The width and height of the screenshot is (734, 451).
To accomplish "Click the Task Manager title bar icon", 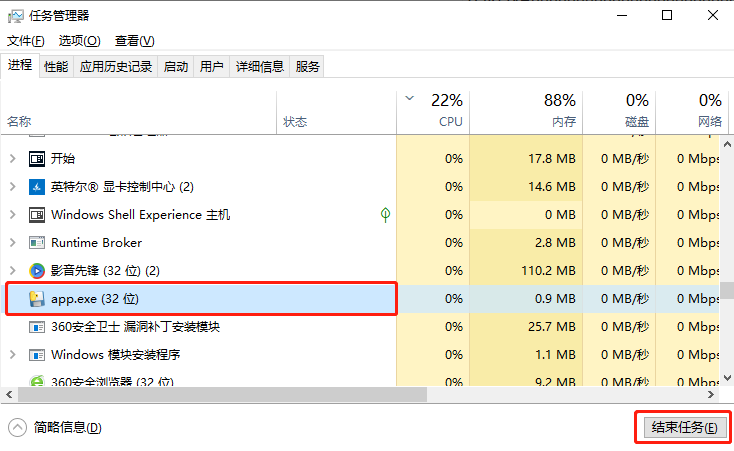I will [x=16, y=15].
